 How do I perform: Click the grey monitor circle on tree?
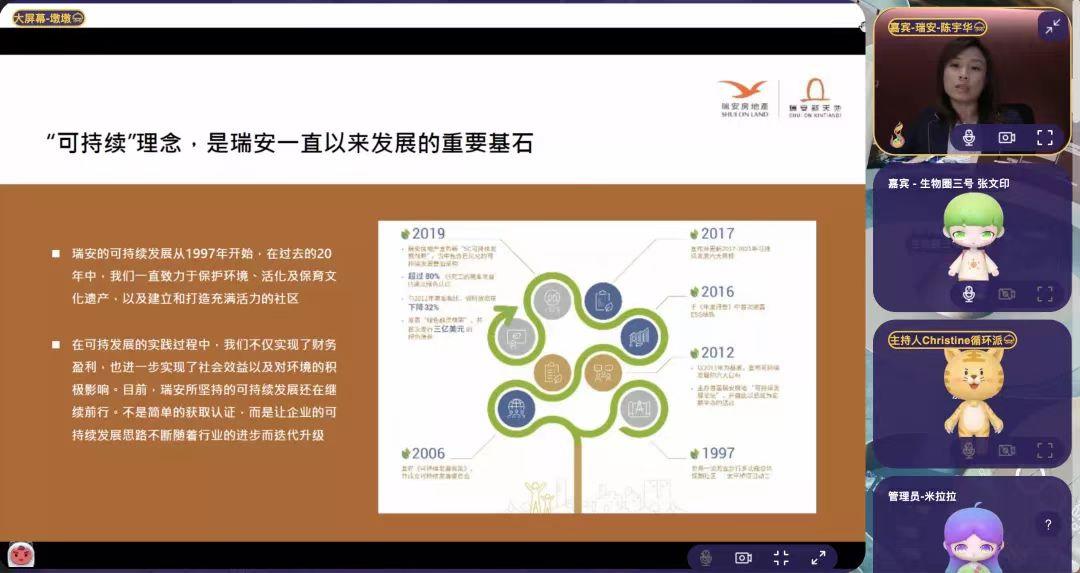pos(515,337)
